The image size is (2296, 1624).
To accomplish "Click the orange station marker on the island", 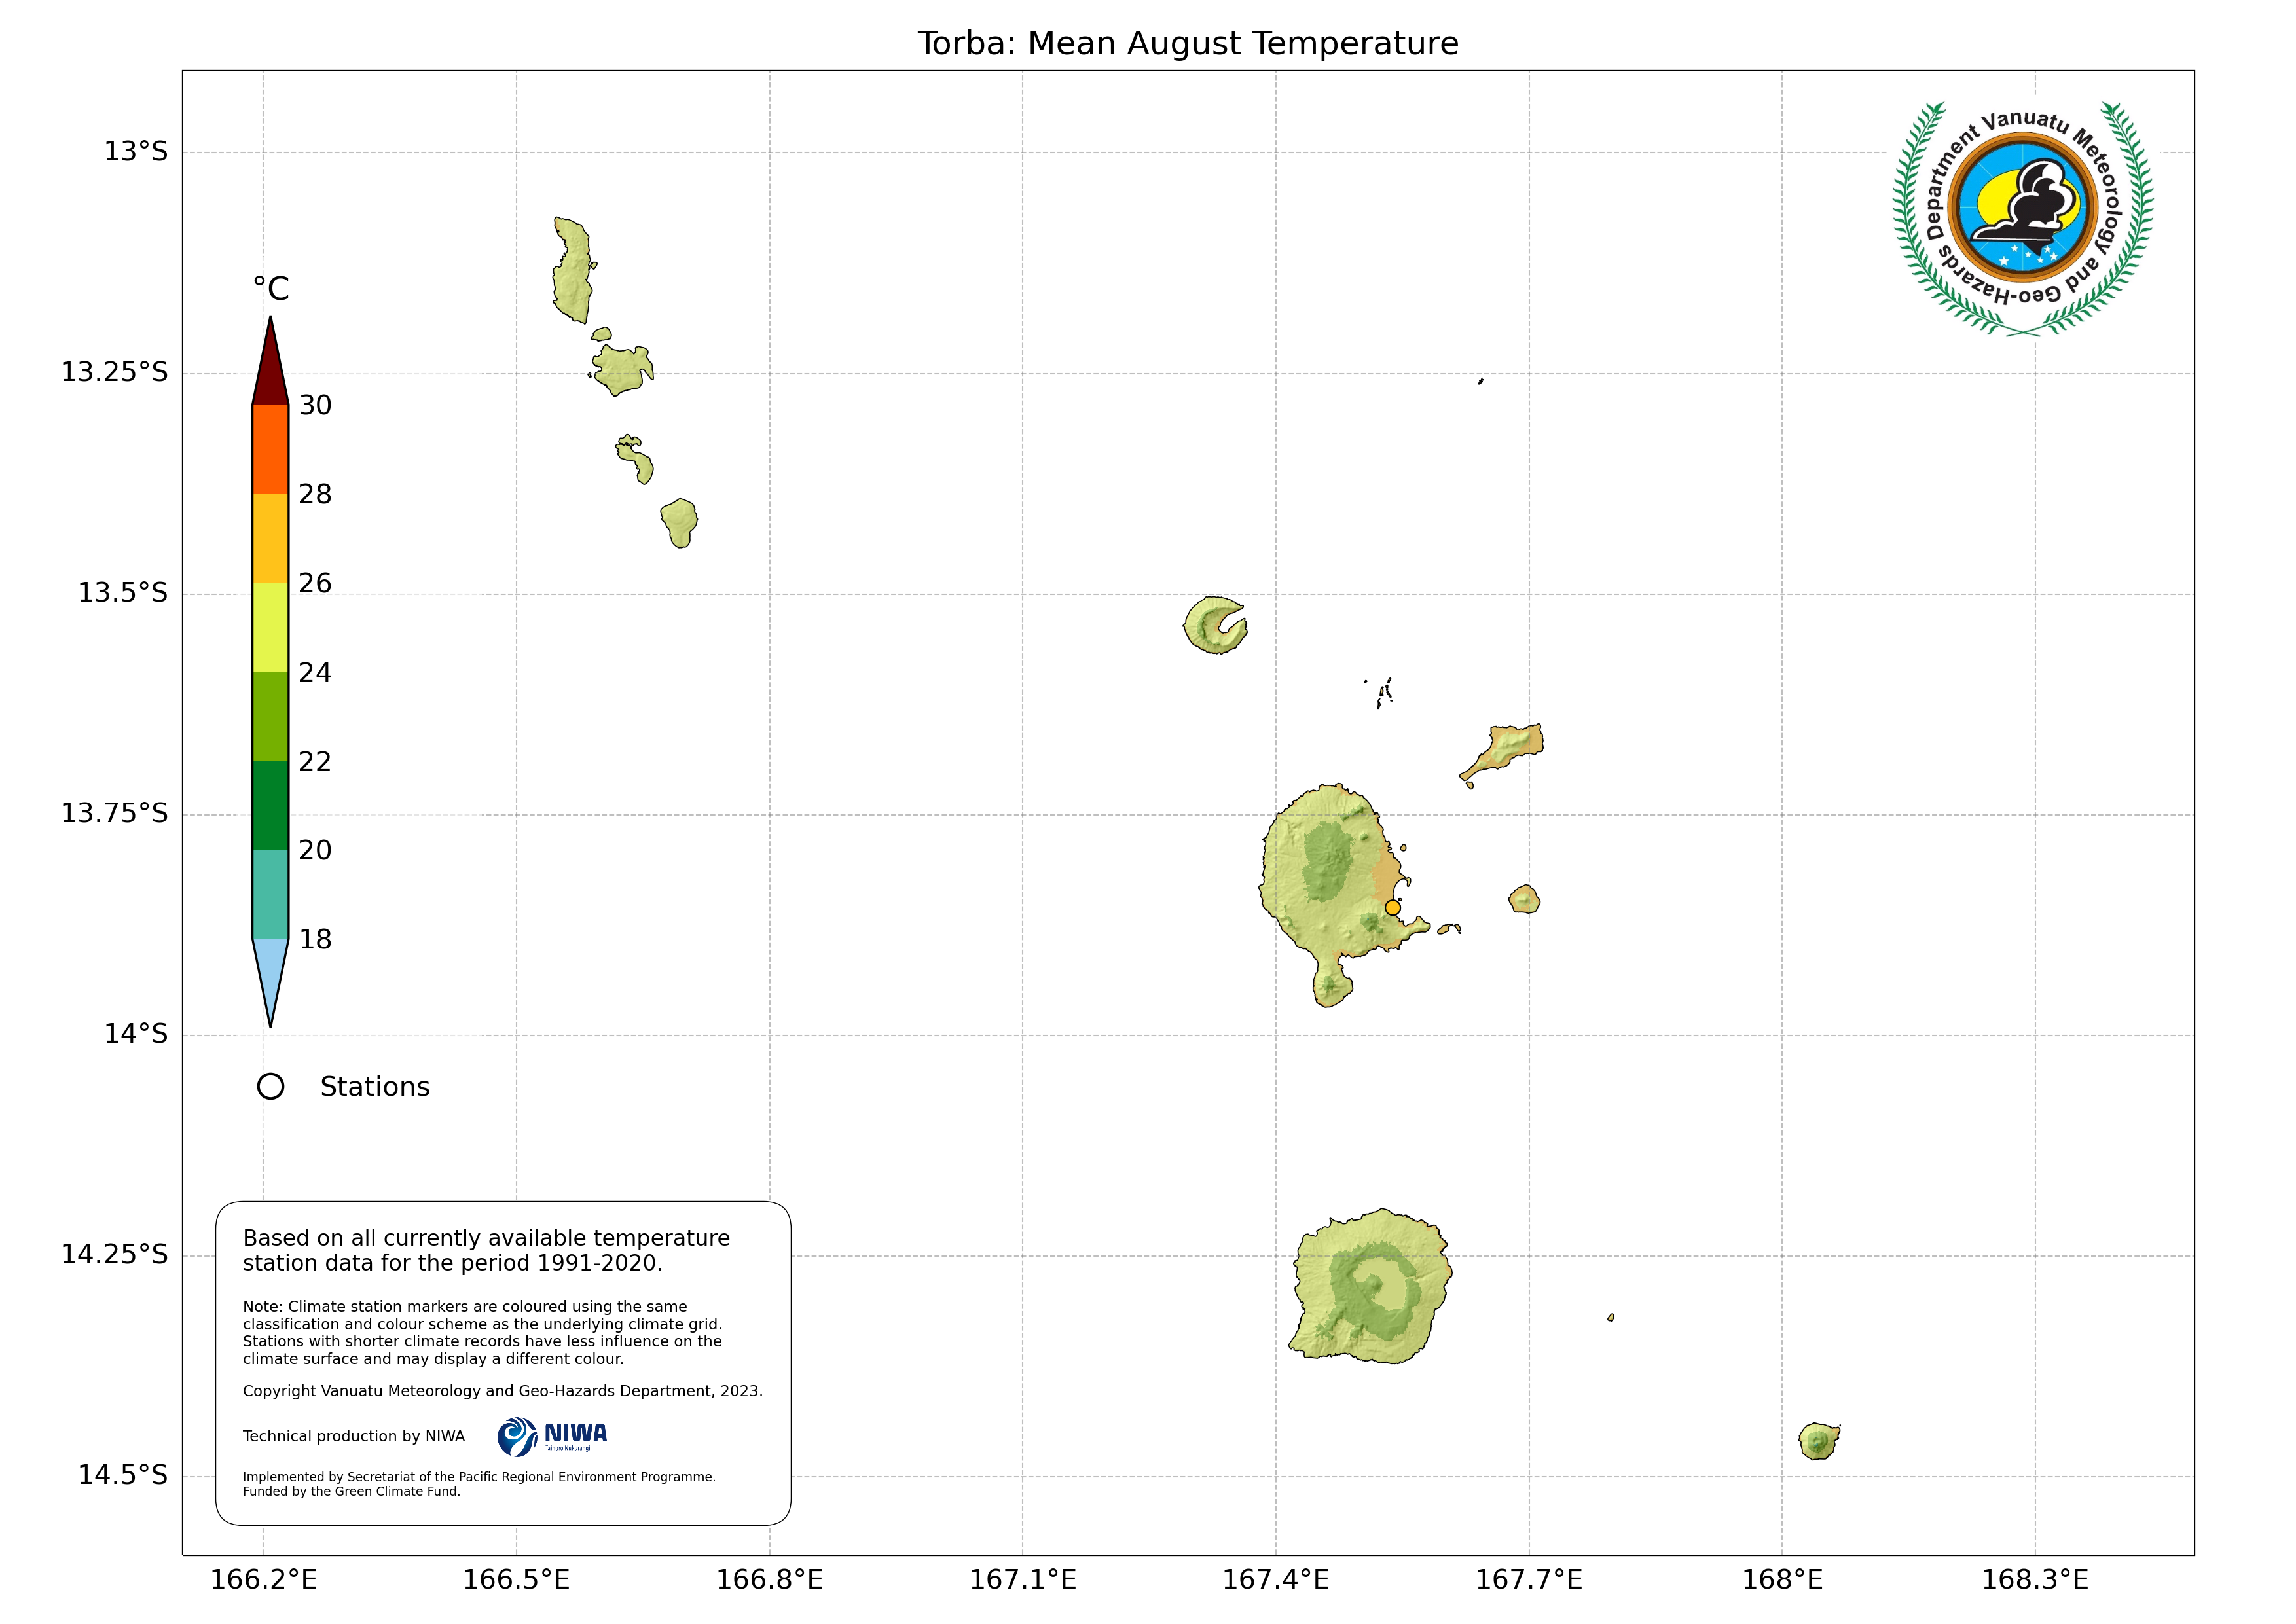I will [1392, 908].
